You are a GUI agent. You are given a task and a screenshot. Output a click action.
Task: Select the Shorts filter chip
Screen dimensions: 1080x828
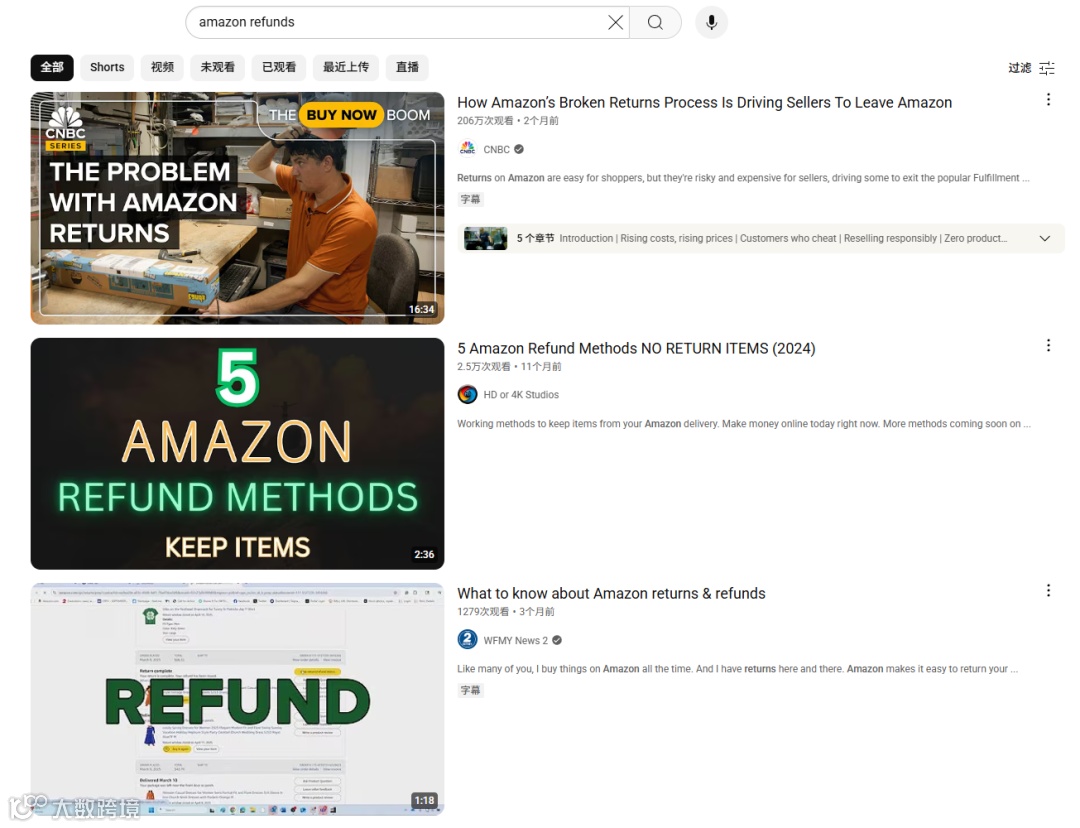point(107,68)
